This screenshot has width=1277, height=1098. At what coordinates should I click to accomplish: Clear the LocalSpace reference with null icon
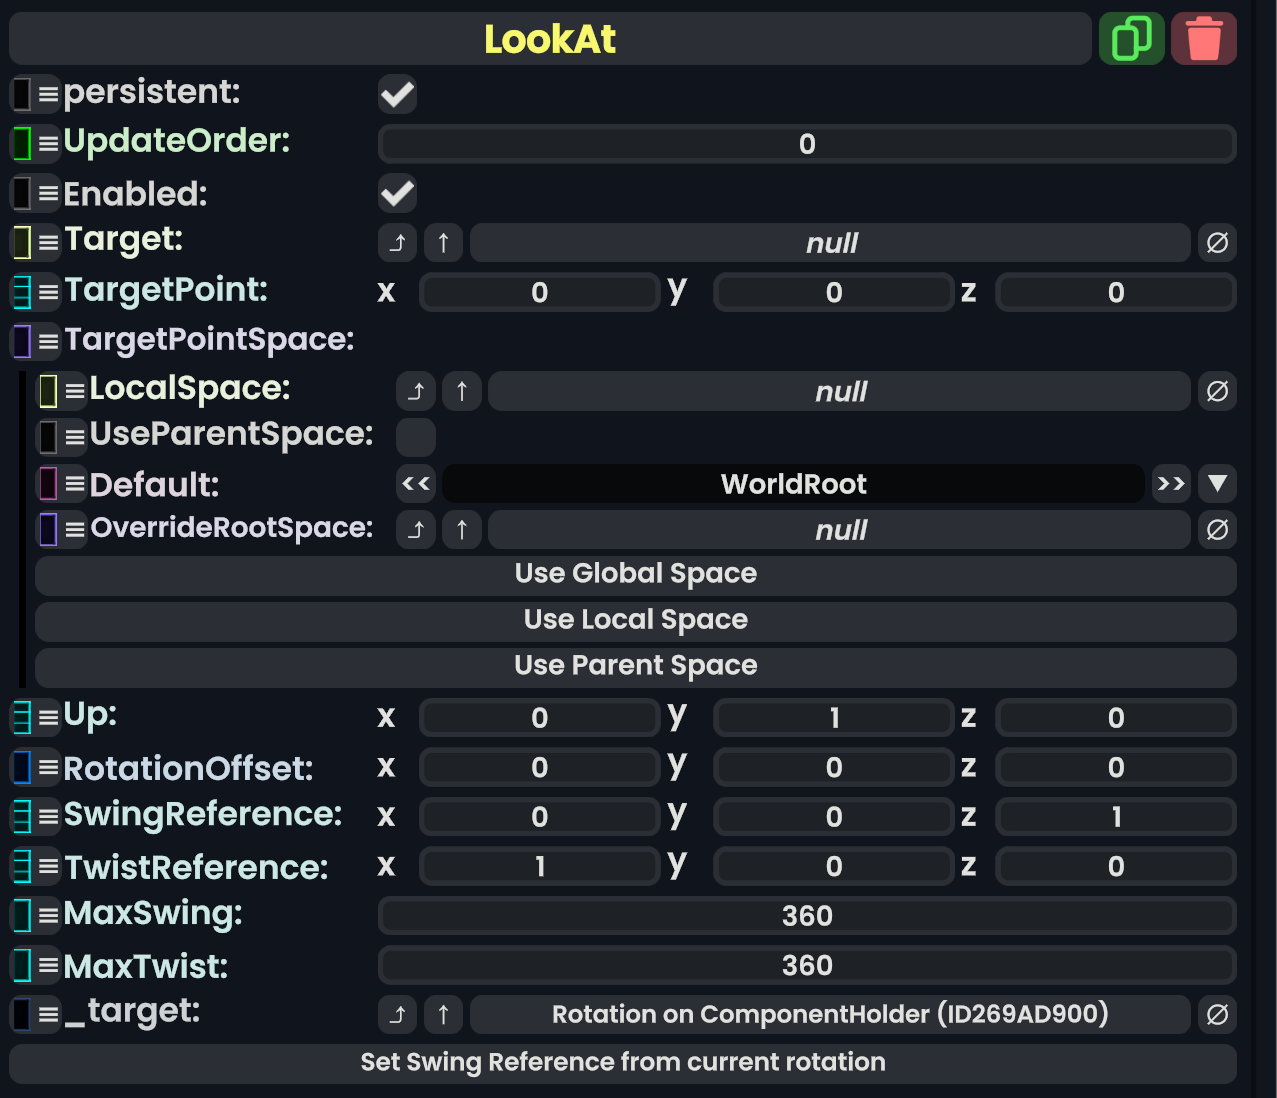tap(1217, 391)
